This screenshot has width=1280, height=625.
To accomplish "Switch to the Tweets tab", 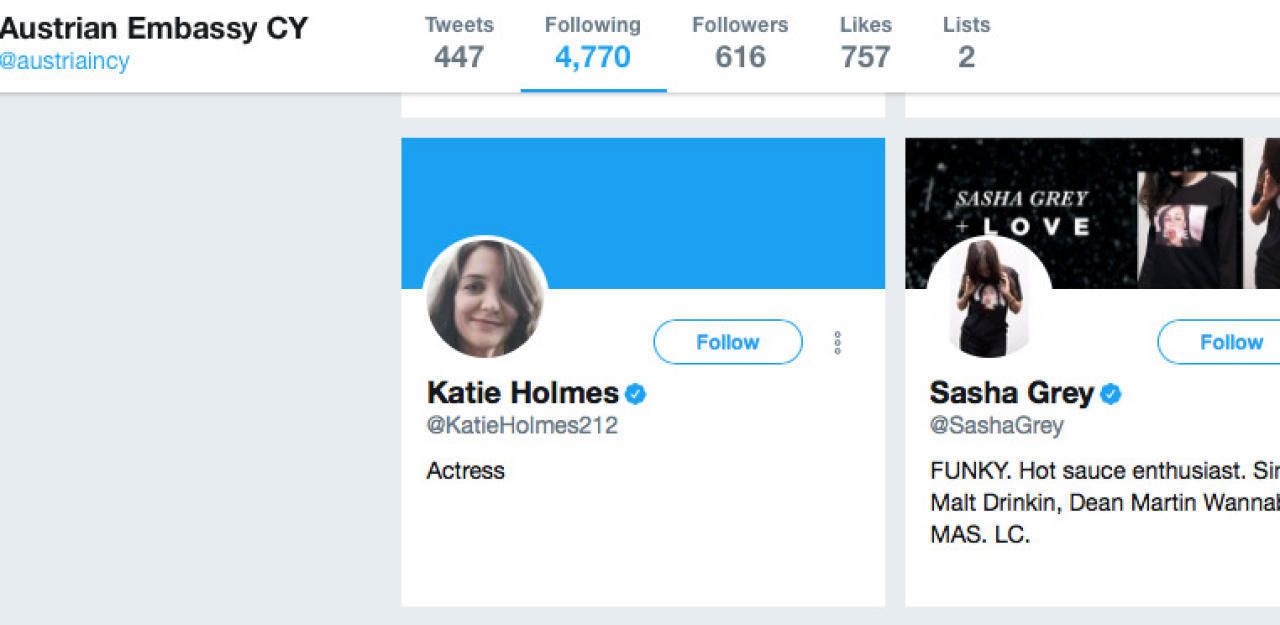I will (459, 43).
